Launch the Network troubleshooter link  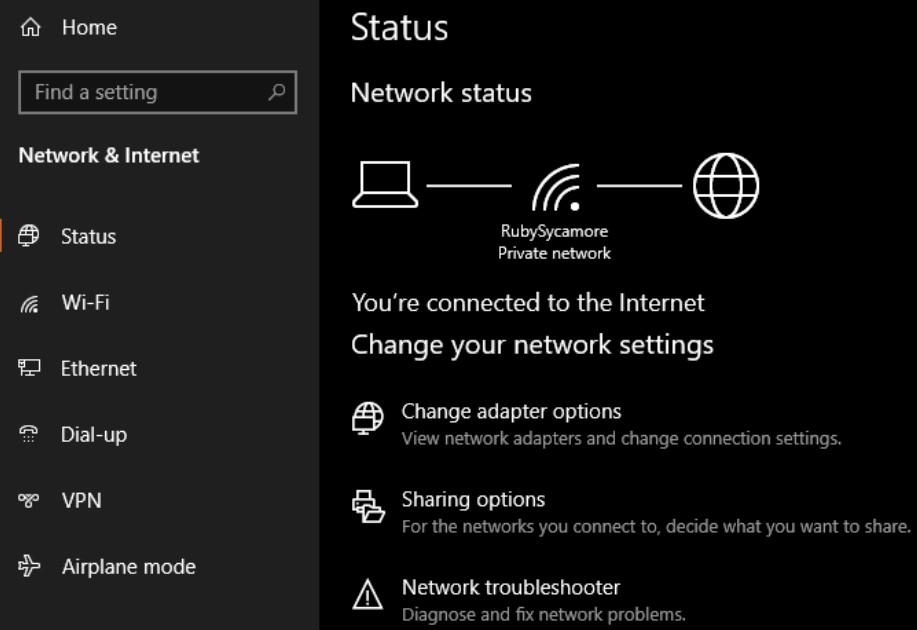tap(511, 588)
